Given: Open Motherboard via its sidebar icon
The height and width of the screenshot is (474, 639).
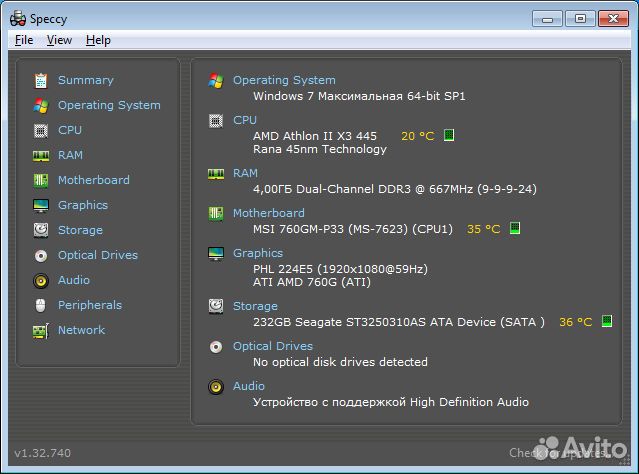Looking at the screenshot, I should pyautogui.click(x=40, y=180).
